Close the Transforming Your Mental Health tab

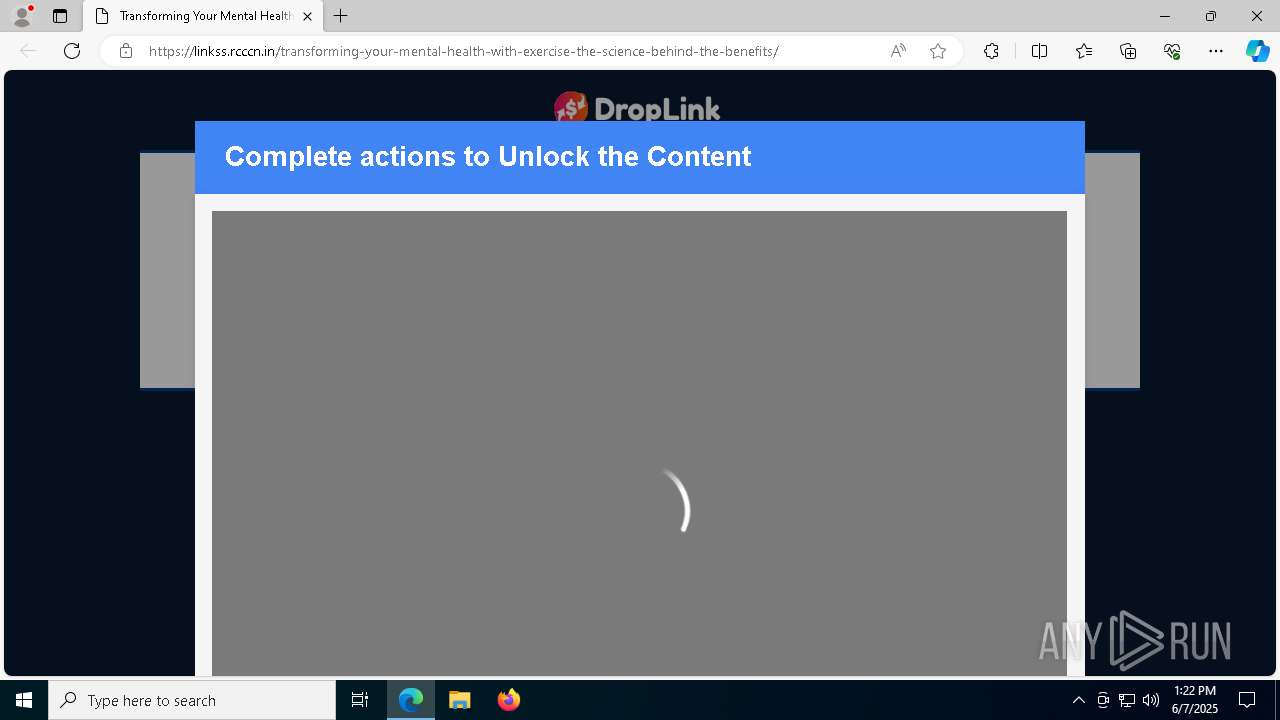tap(307, 16)
